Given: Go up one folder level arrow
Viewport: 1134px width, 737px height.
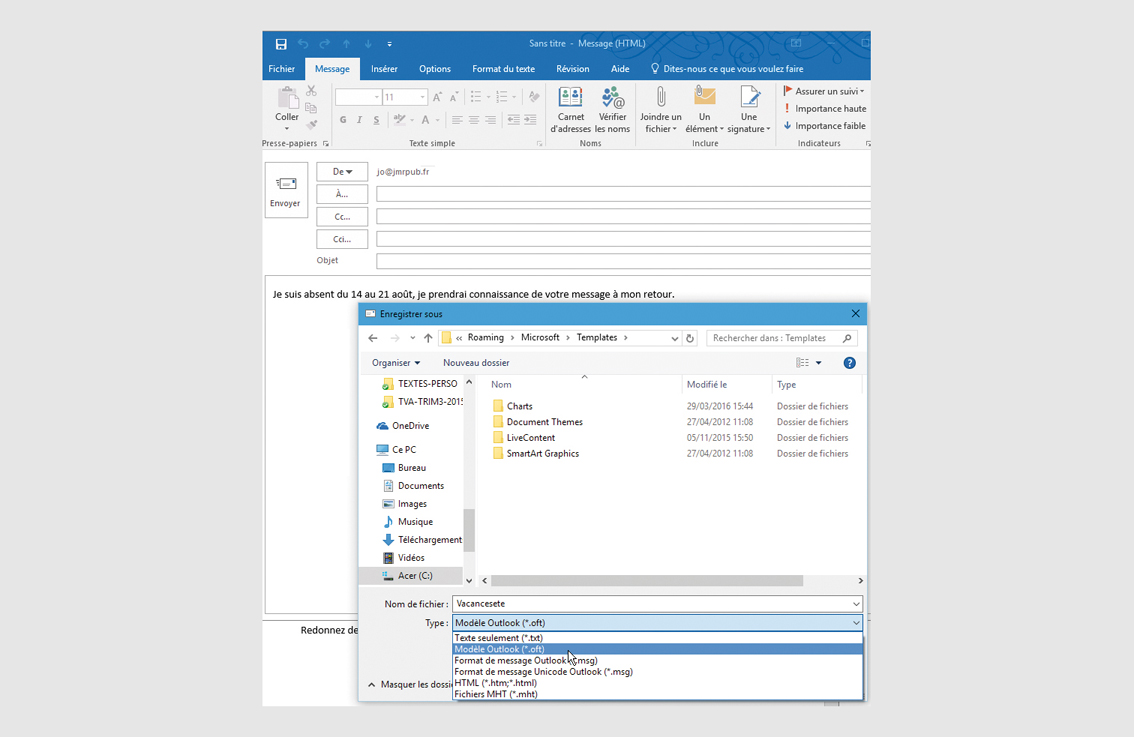Looking at the screenshot, I should (428, 338).
